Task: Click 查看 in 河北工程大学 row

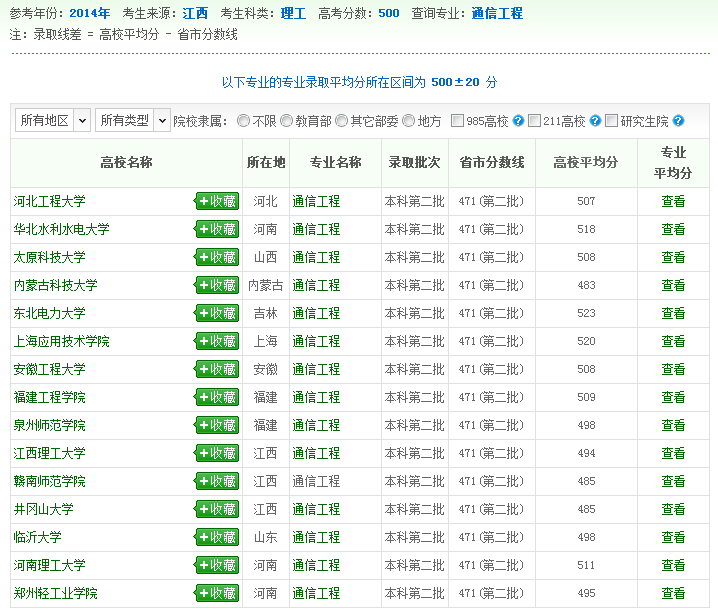Action: pos(673,201)
